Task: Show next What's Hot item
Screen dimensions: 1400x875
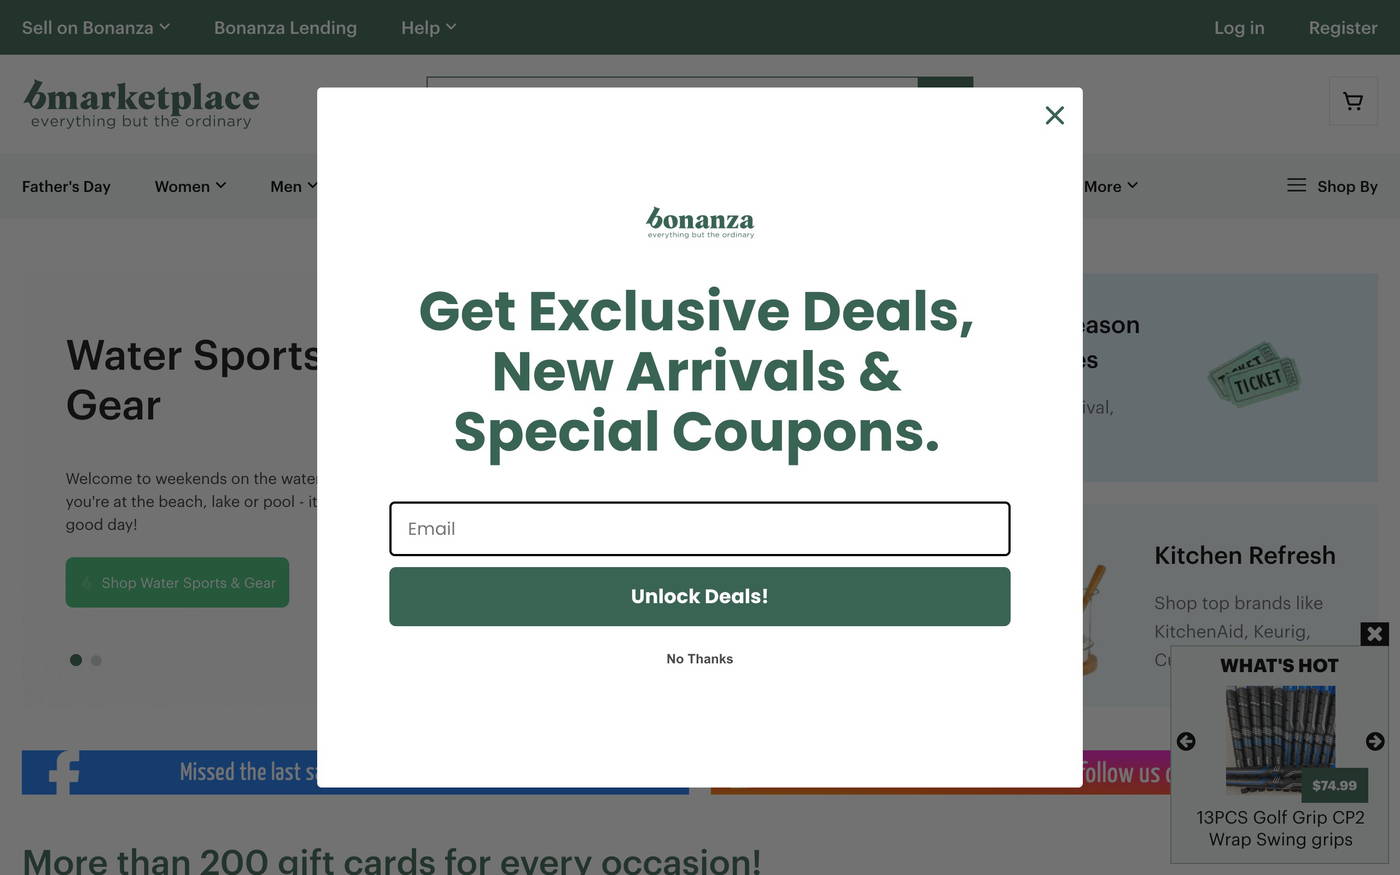Action: point(1375,741)
